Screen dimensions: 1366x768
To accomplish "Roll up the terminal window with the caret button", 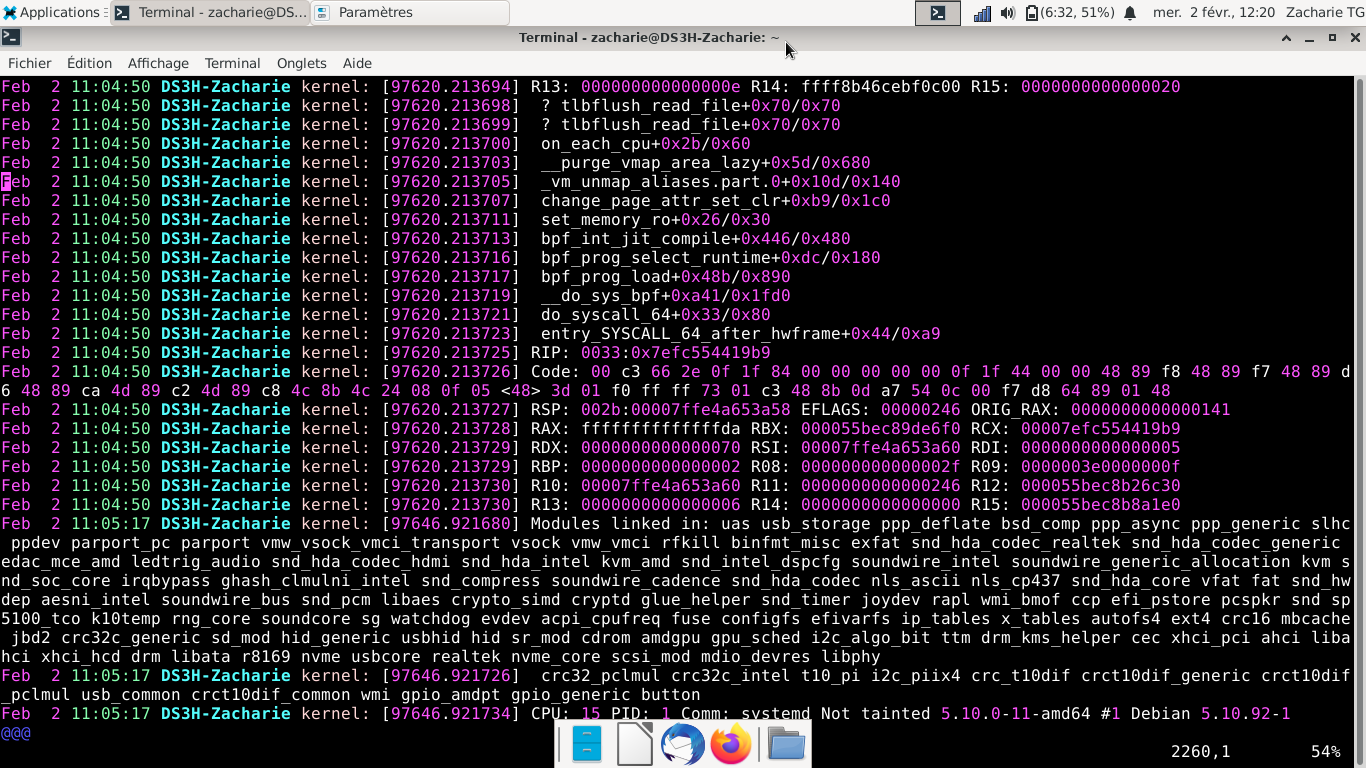I will point(1287,38).
